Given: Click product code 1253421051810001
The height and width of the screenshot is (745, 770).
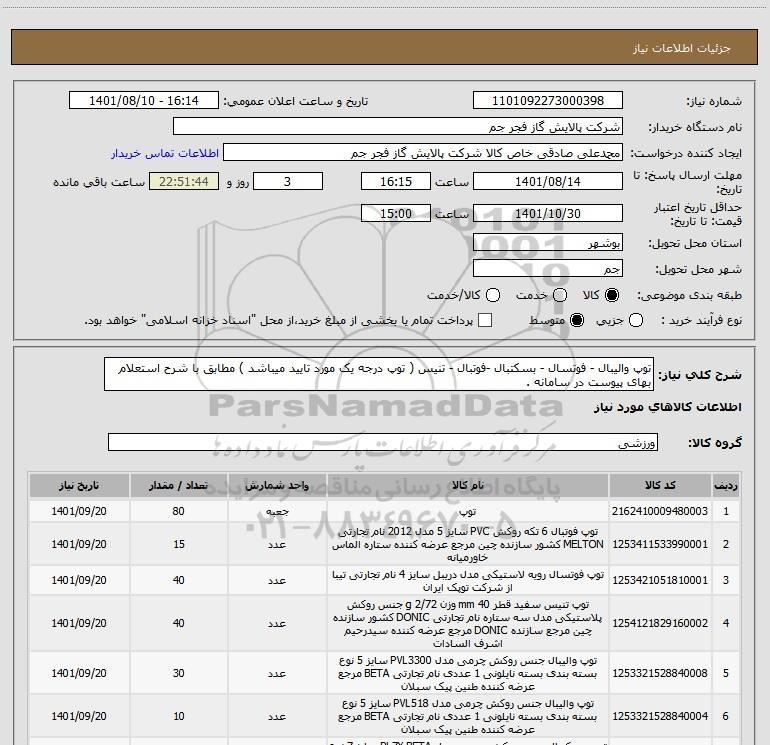Looking at the screenshot, I should pos(660,580).
